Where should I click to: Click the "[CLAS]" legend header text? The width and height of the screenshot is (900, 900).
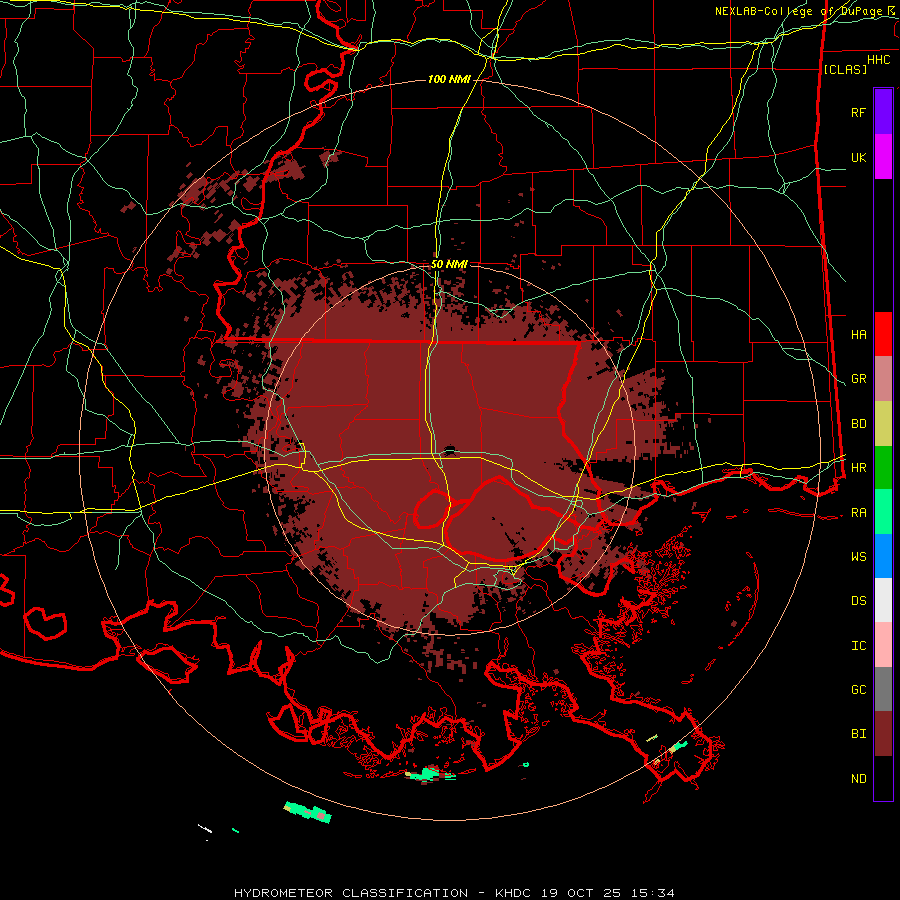(845, 69)
